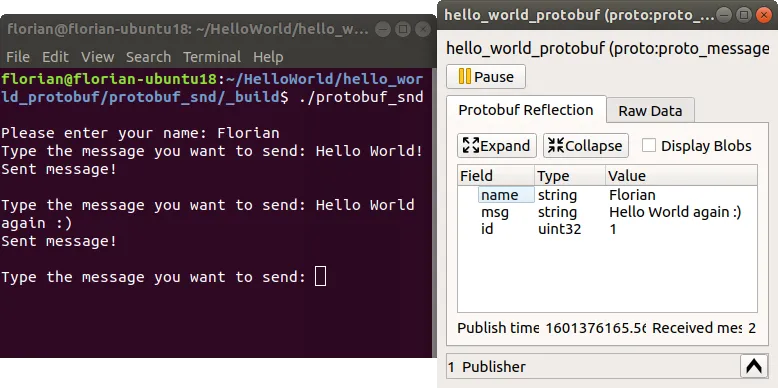Viewport: 778px width, 388px height.
Task: Toggle the Publisher section arrow
Action: coord(753,367)
